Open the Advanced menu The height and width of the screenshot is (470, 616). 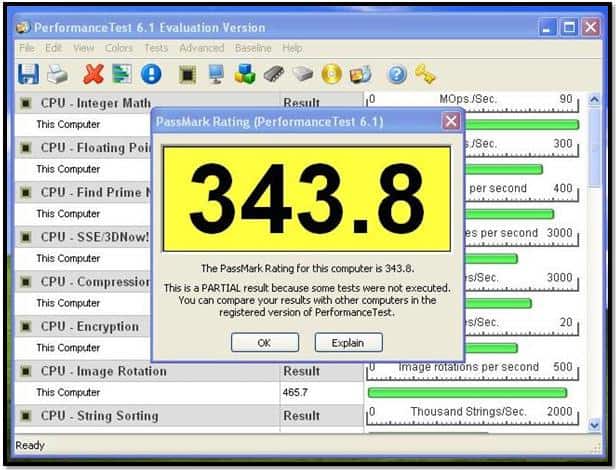[202, 48]
